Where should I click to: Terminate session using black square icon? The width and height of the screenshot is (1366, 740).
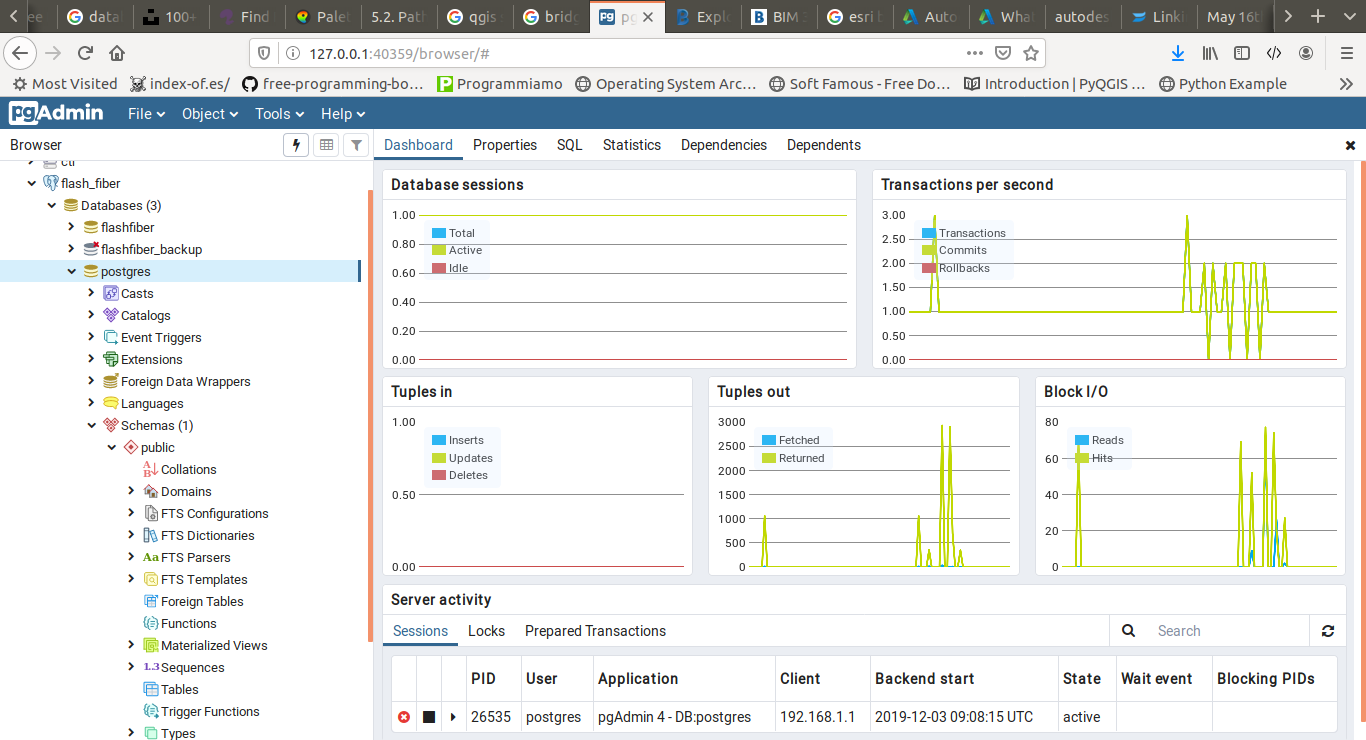coord(429,717)
